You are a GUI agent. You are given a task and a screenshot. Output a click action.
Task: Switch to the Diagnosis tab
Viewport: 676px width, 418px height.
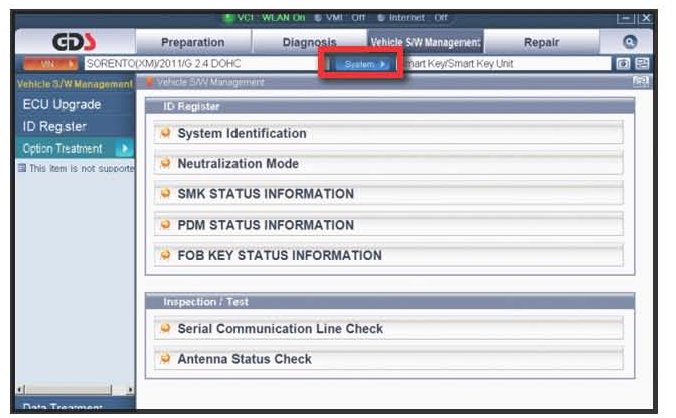(x=310, y=43)
